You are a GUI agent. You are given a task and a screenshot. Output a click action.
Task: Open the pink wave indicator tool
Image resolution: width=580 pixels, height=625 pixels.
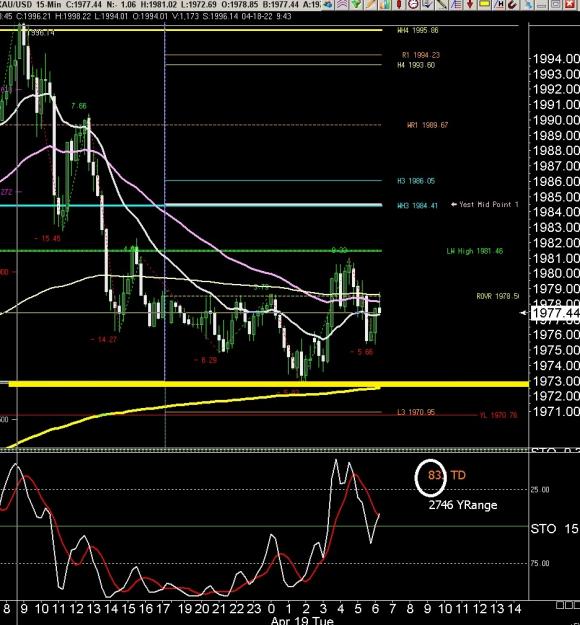(x=342, y=4)
